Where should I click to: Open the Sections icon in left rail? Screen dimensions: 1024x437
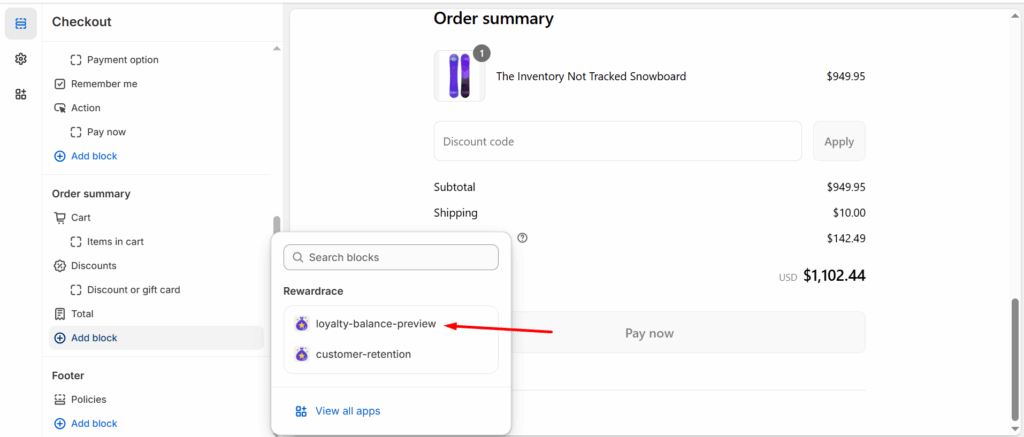pos(21,24)
